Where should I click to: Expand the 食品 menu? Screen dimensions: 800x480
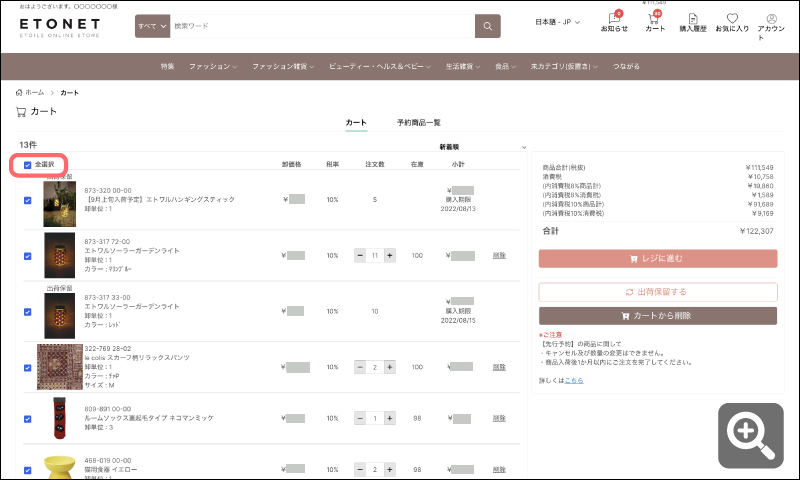505,66
